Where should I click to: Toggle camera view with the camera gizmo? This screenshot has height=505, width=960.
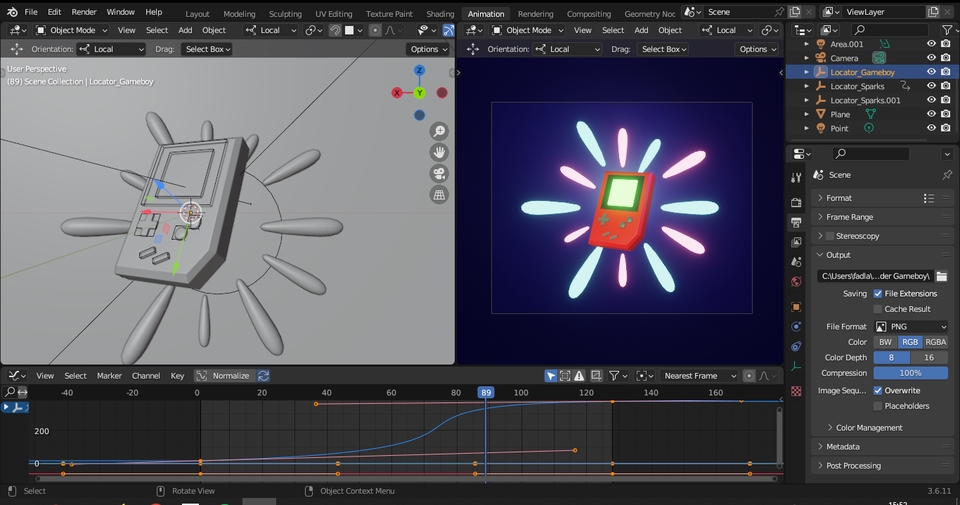[439, 174]
